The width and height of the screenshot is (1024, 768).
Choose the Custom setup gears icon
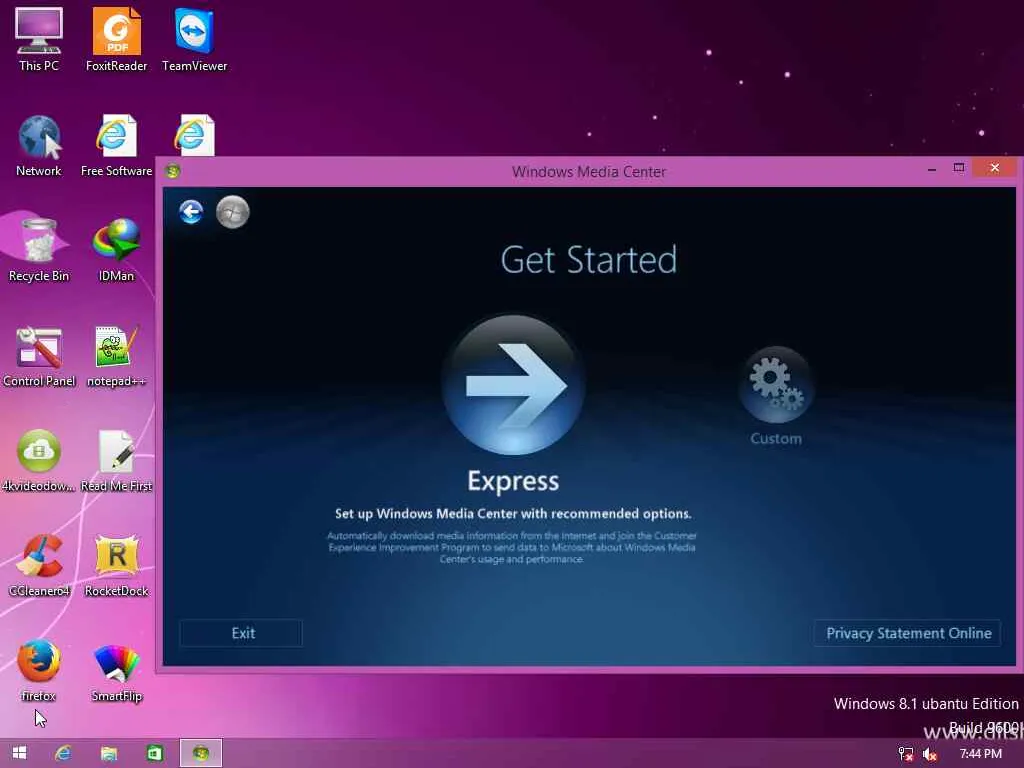click(x=776, y=385)
